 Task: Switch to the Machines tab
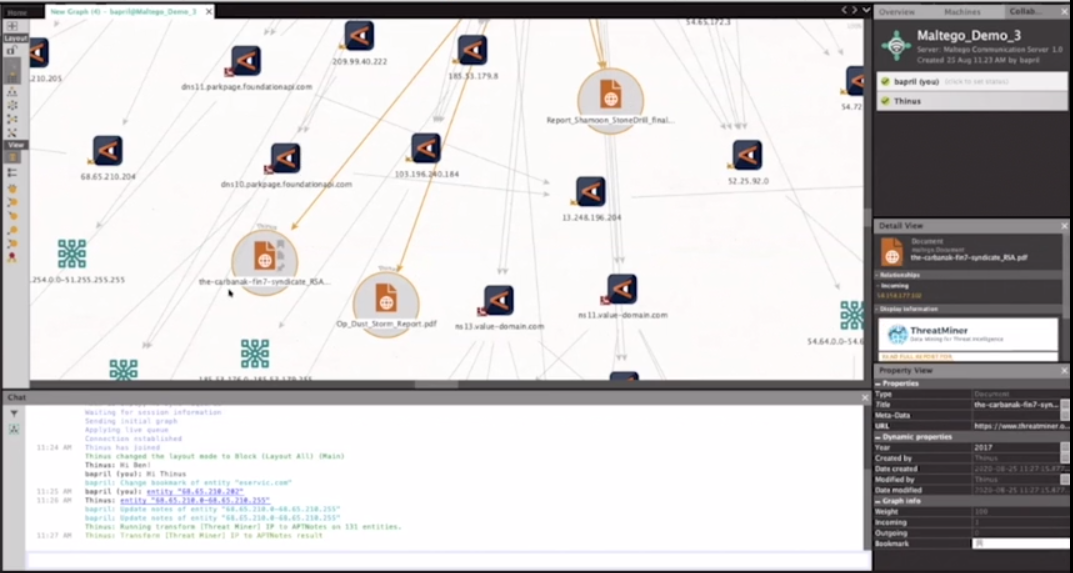point(962,12)
